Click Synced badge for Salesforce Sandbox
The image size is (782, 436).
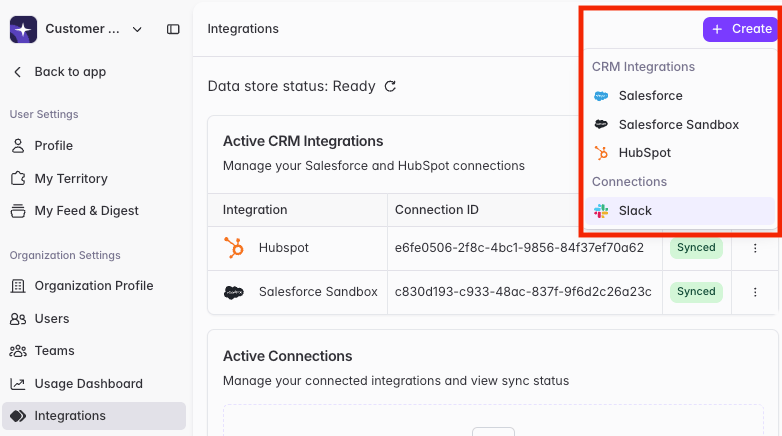[696, 292]
